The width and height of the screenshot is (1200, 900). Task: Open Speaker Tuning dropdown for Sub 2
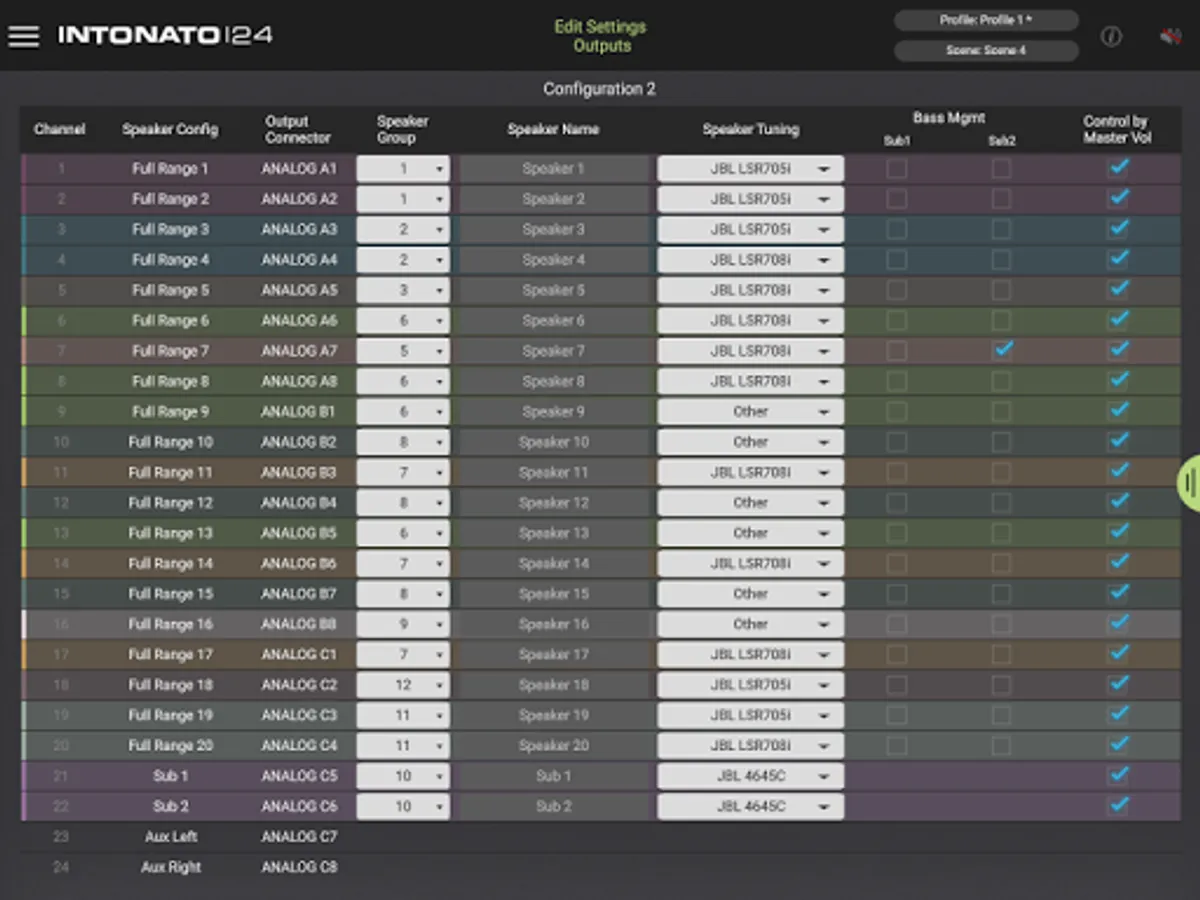tap(750, 806)
